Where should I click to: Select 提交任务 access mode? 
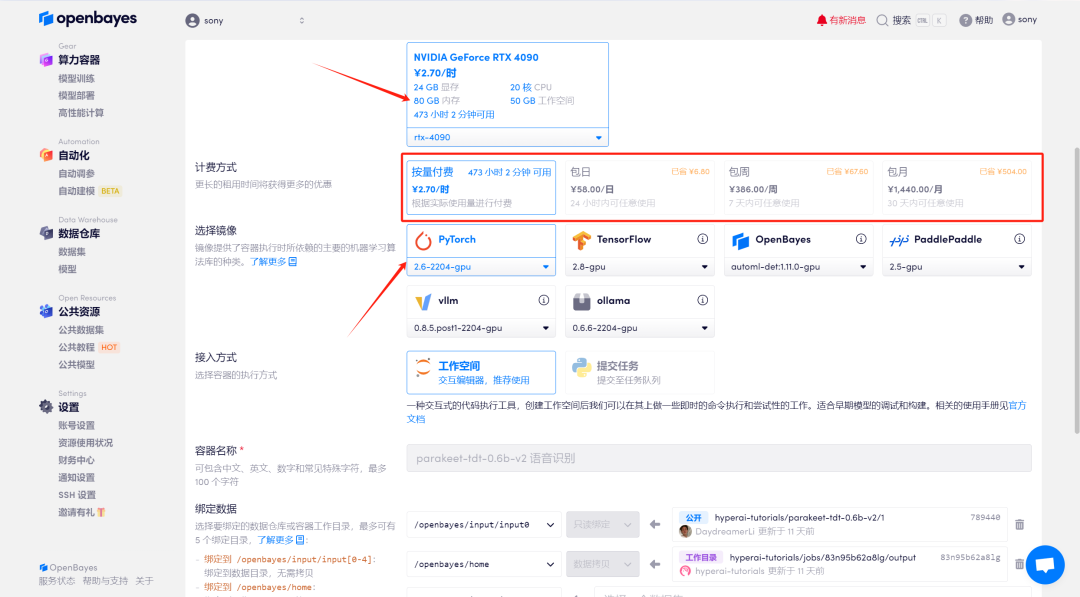(639, 372)
